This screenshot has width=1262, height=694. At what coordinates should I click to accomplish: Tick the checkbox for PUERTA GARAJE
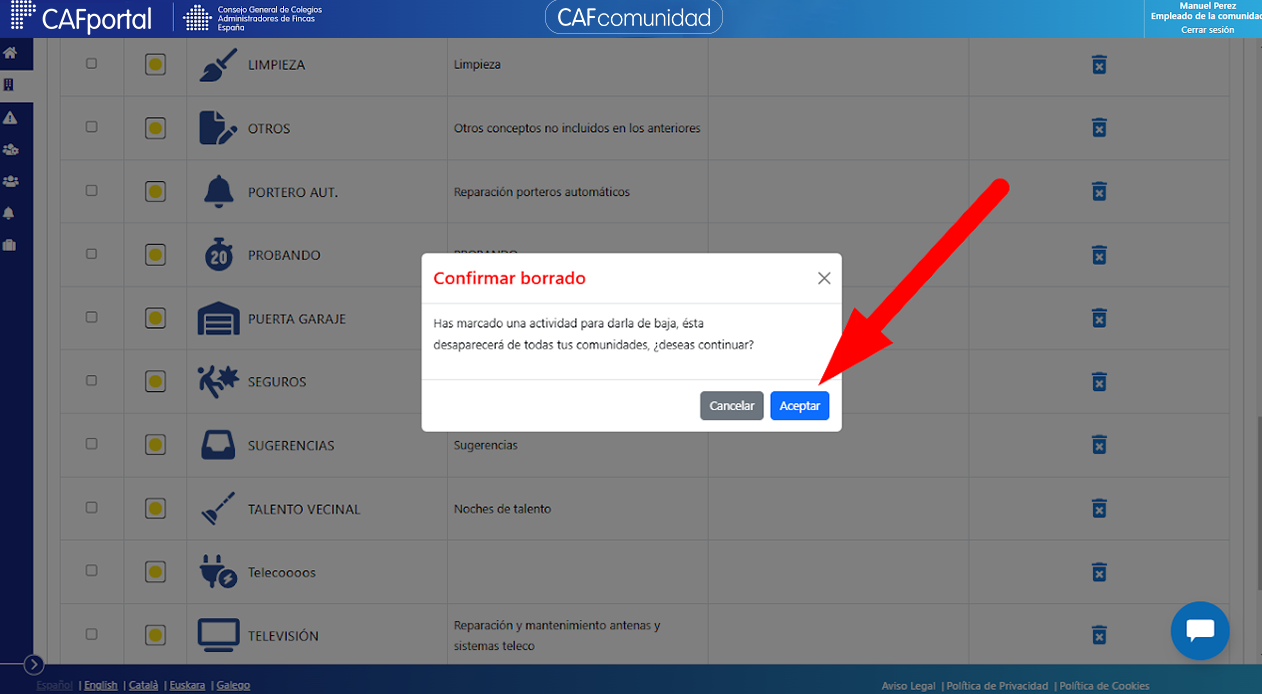[92, 317]
